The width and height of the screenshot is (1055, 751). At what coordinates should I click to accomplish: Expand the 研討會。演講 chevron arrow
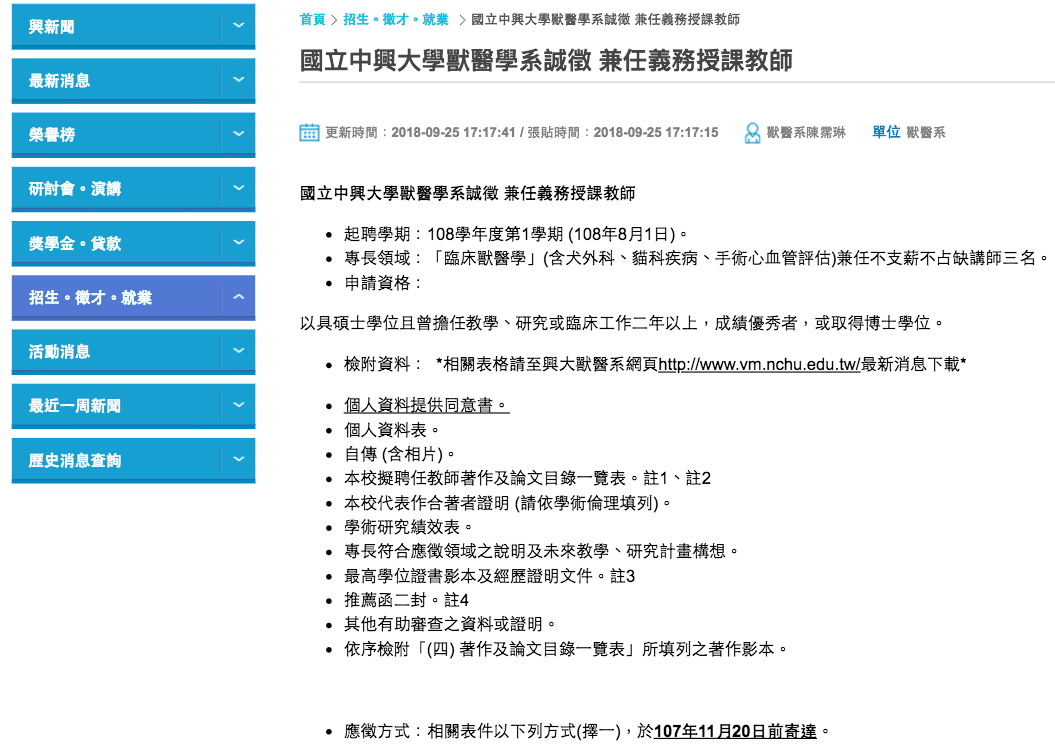pos(238,188)
